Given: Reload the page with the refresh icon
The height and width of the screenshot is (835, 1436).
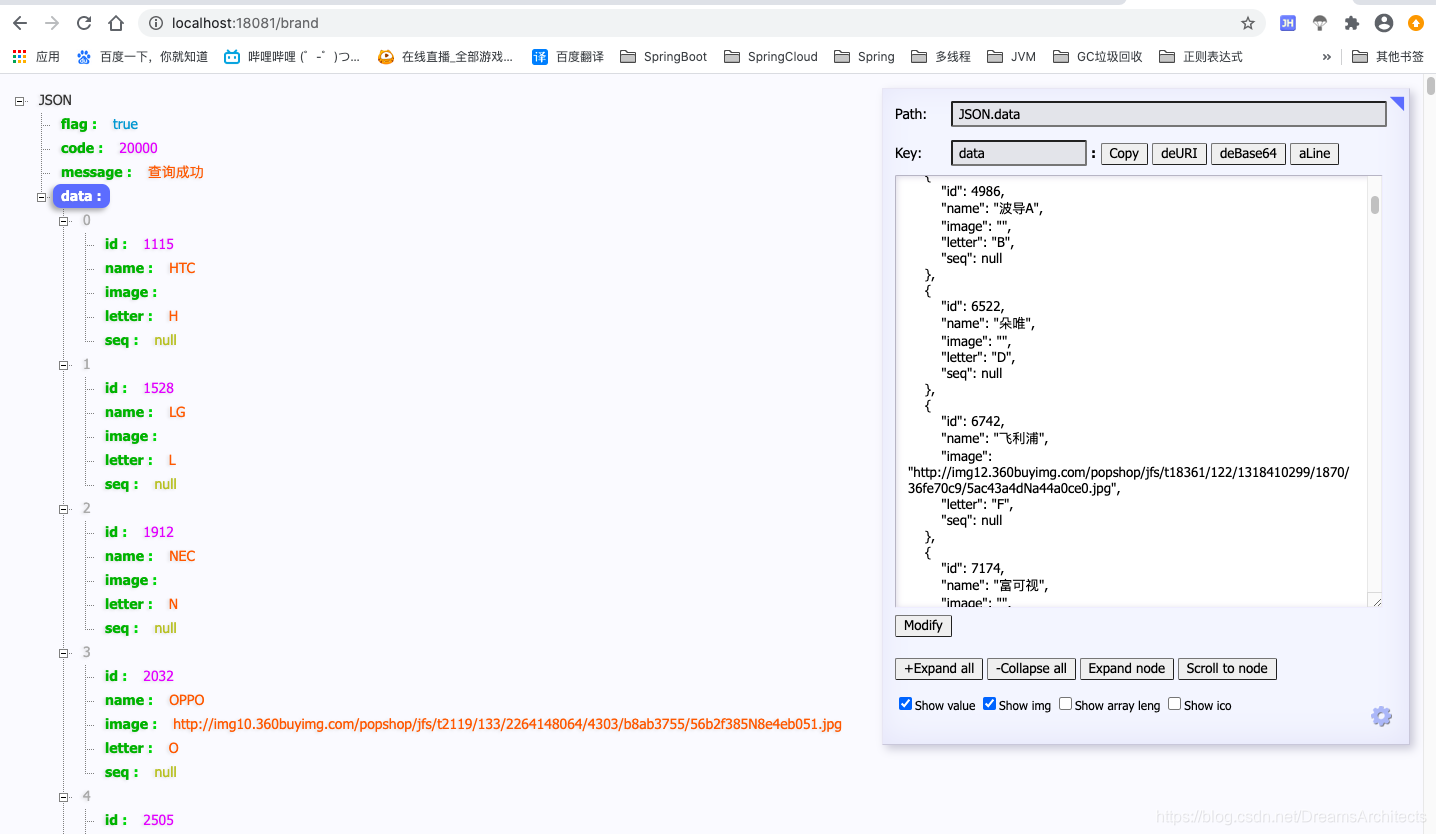Looking at the screenshot, I should click(84, 23).
